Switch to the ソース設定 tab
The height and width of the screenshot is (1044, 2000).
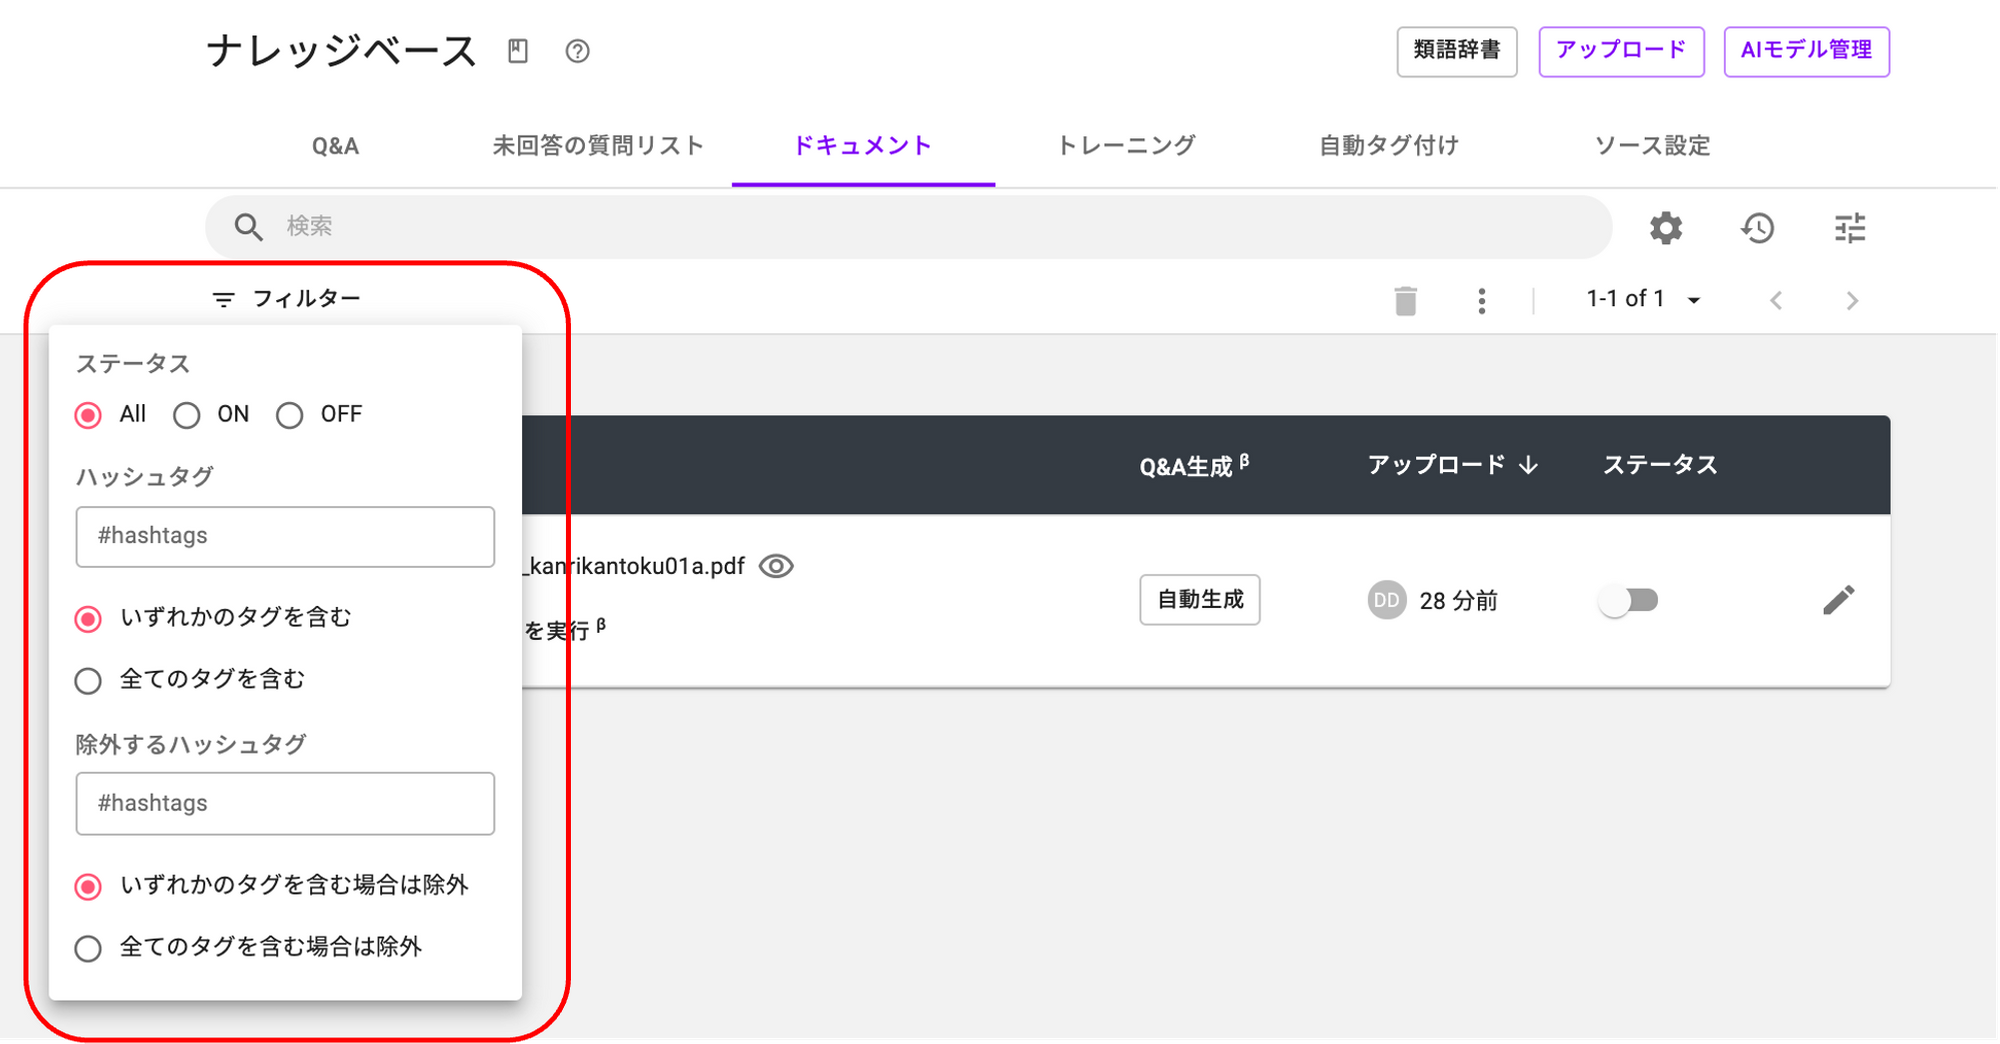coord(1652,146)
